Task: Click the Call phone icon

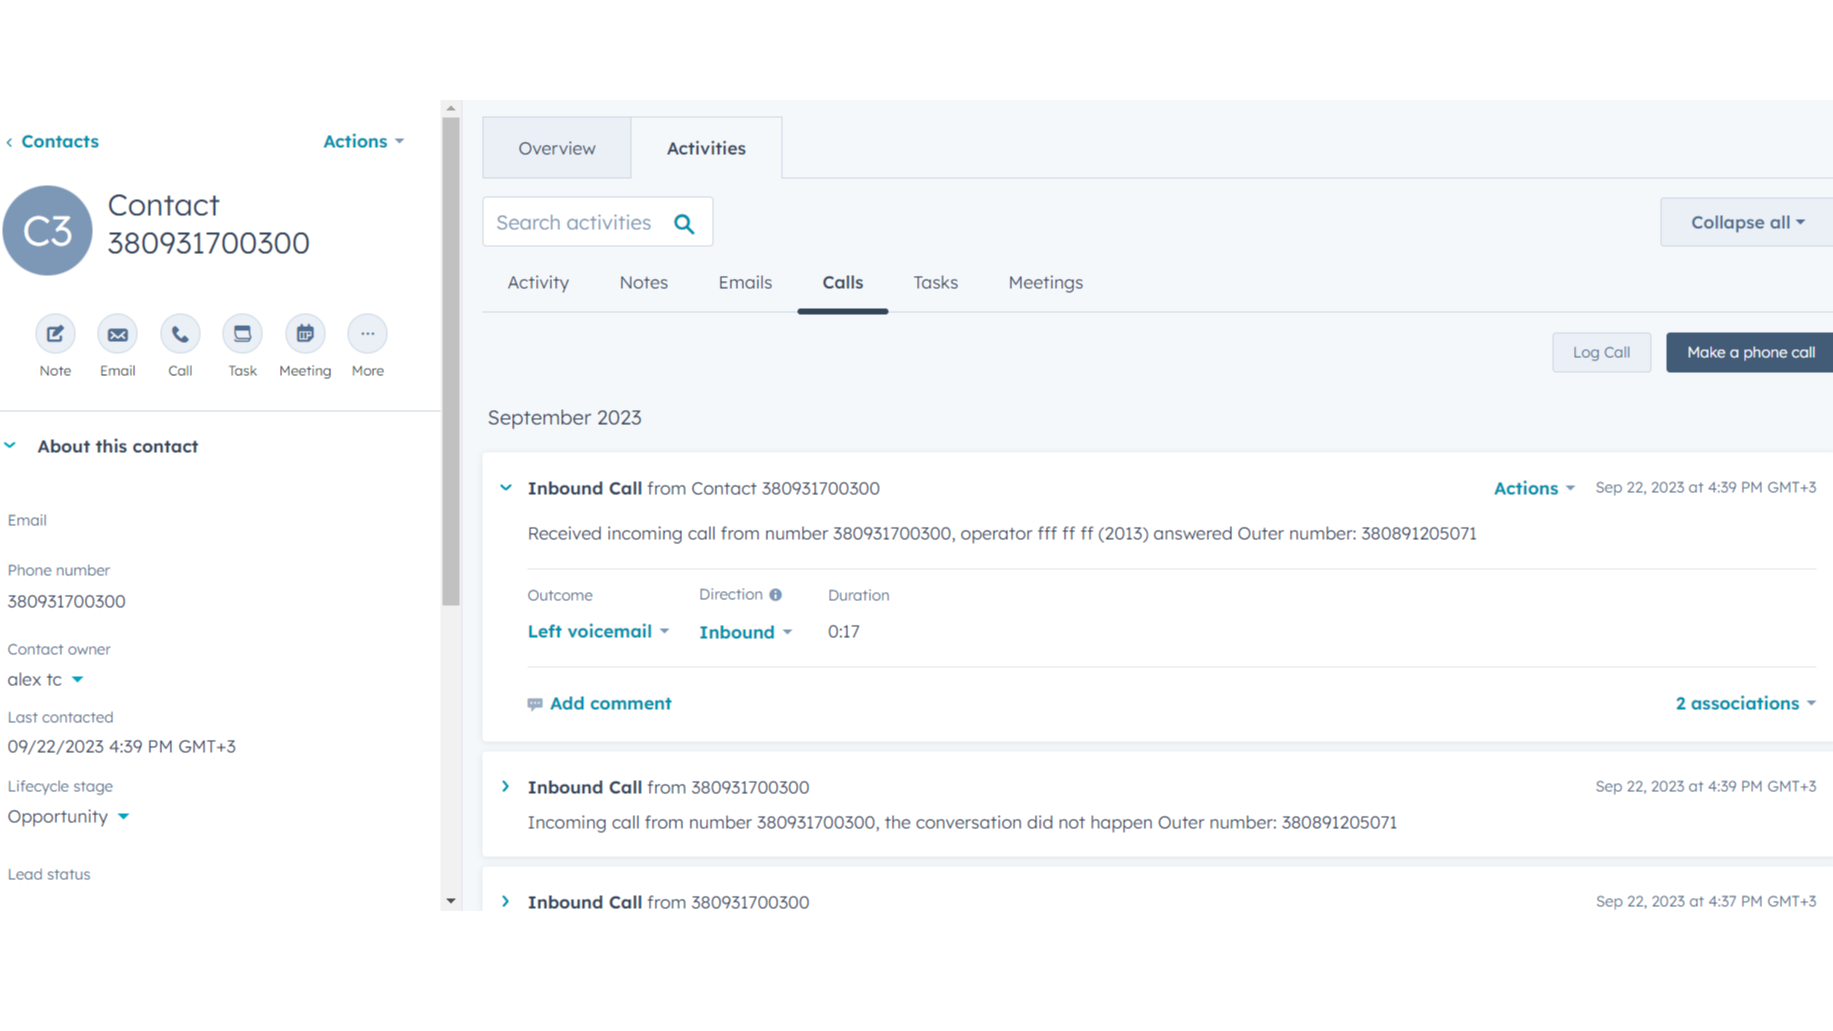Action: (x=180, y=334)
